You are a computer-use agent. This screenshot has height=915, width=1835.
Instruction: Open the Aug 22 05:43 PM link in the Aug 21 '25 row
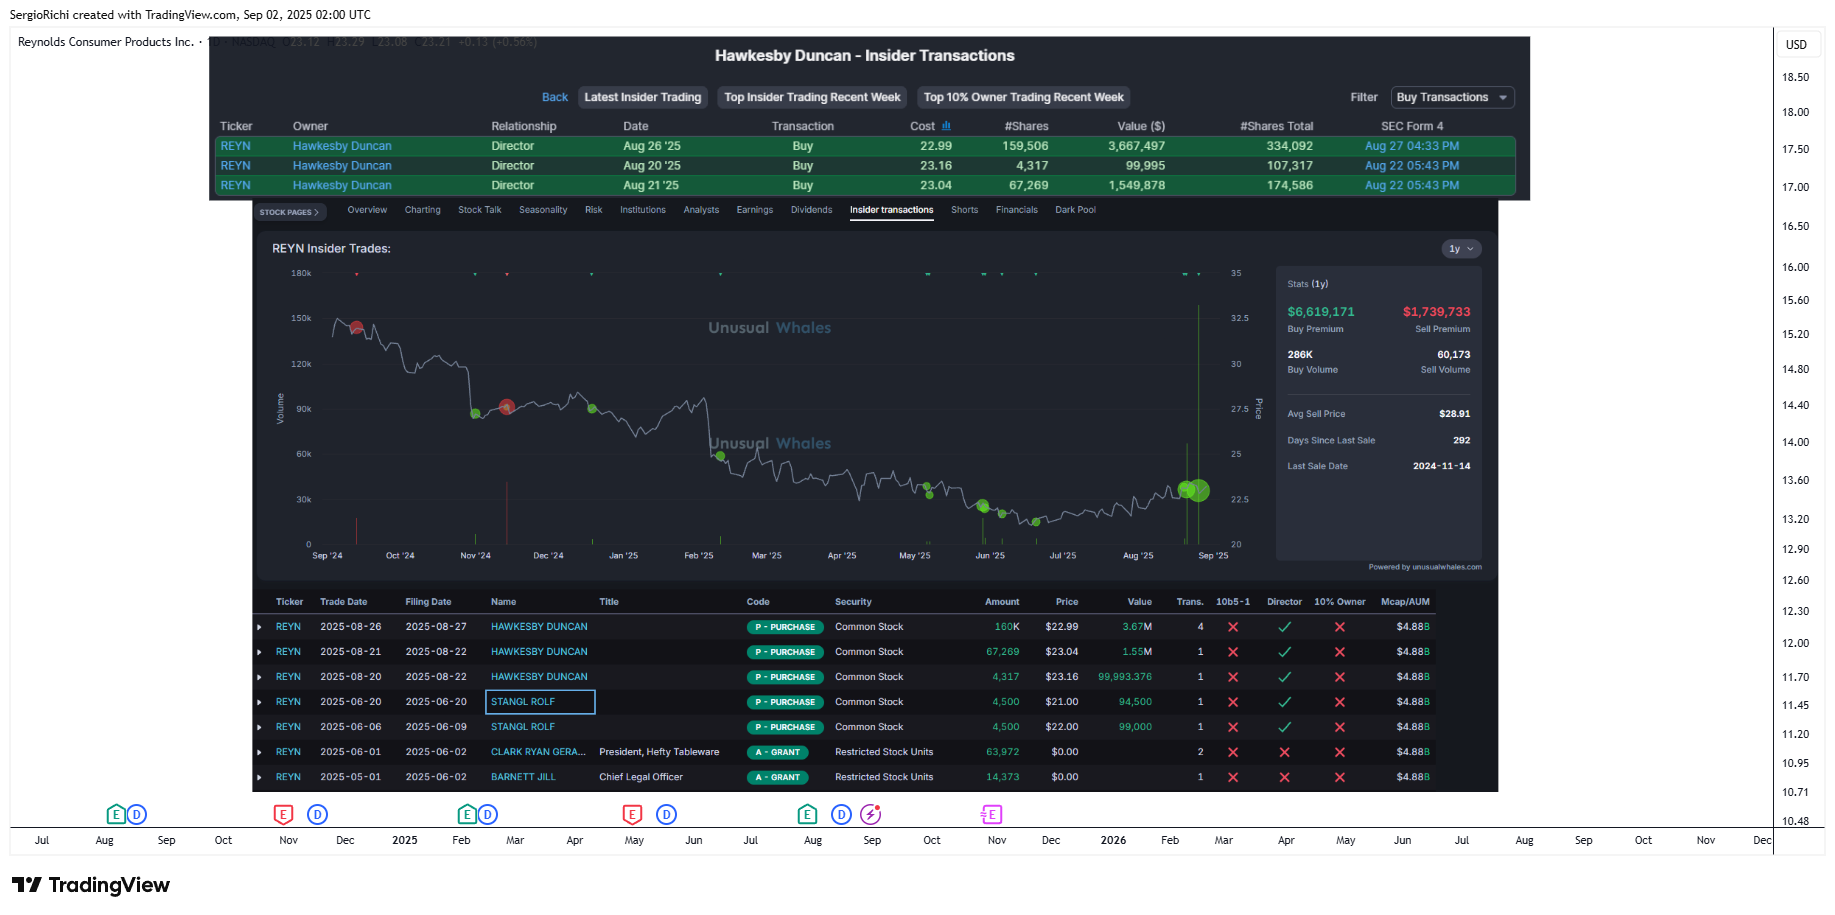(x=1411, y=186)
